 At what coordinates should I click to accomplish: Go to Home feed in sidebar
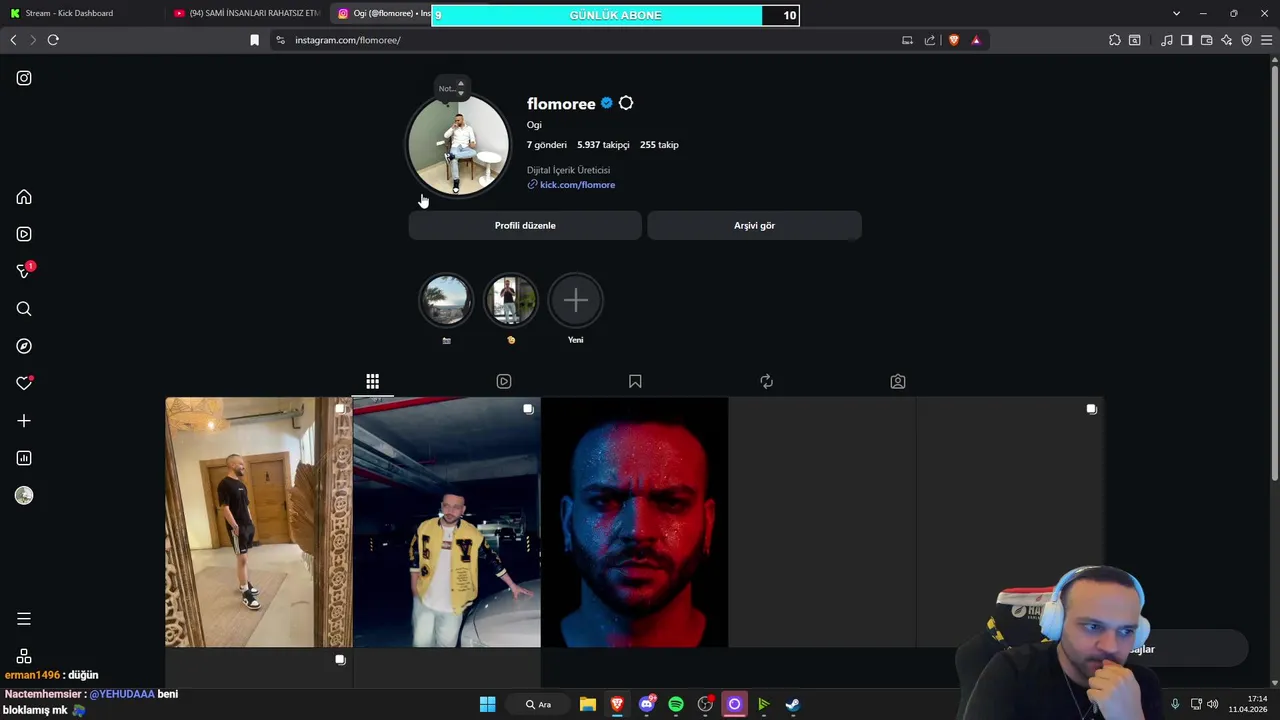tap(24, 197)
